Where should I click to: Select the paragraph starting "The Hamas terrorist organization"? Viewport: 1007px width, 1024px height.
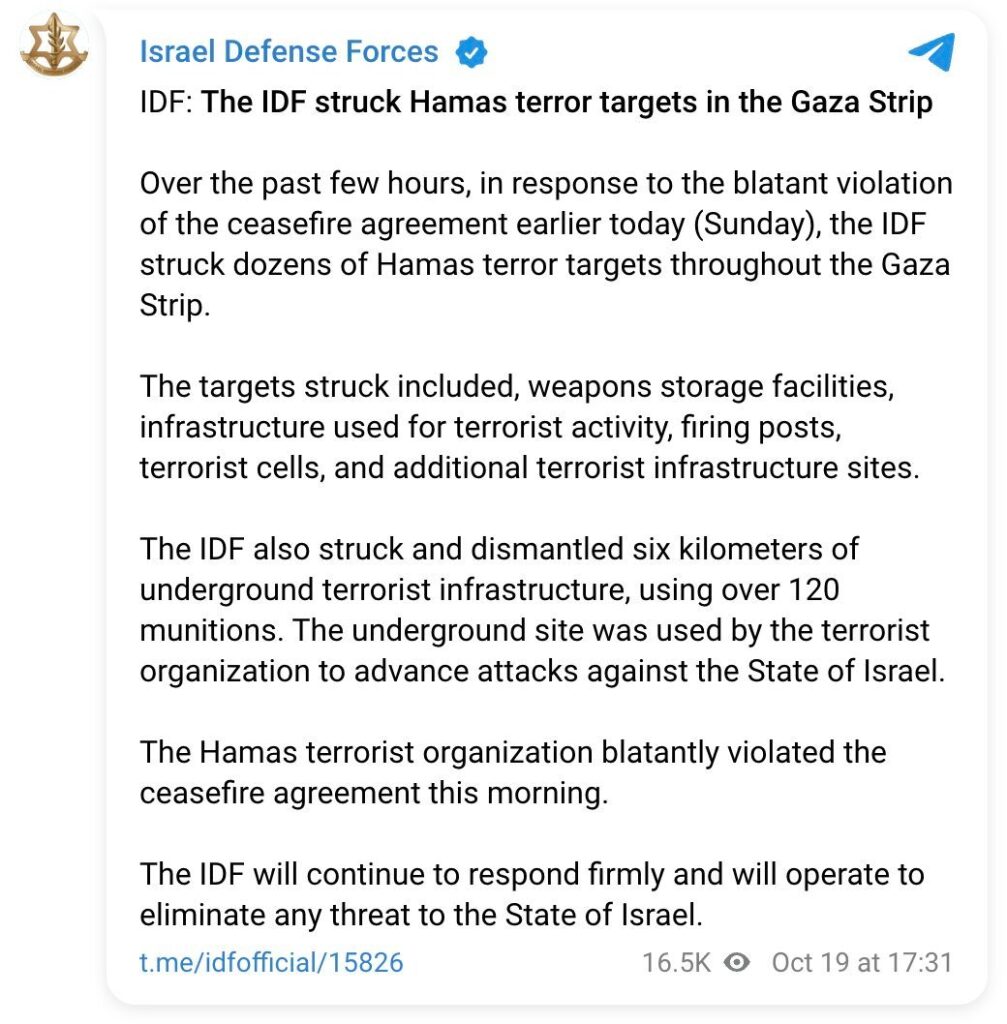click(x=512, y=772)
